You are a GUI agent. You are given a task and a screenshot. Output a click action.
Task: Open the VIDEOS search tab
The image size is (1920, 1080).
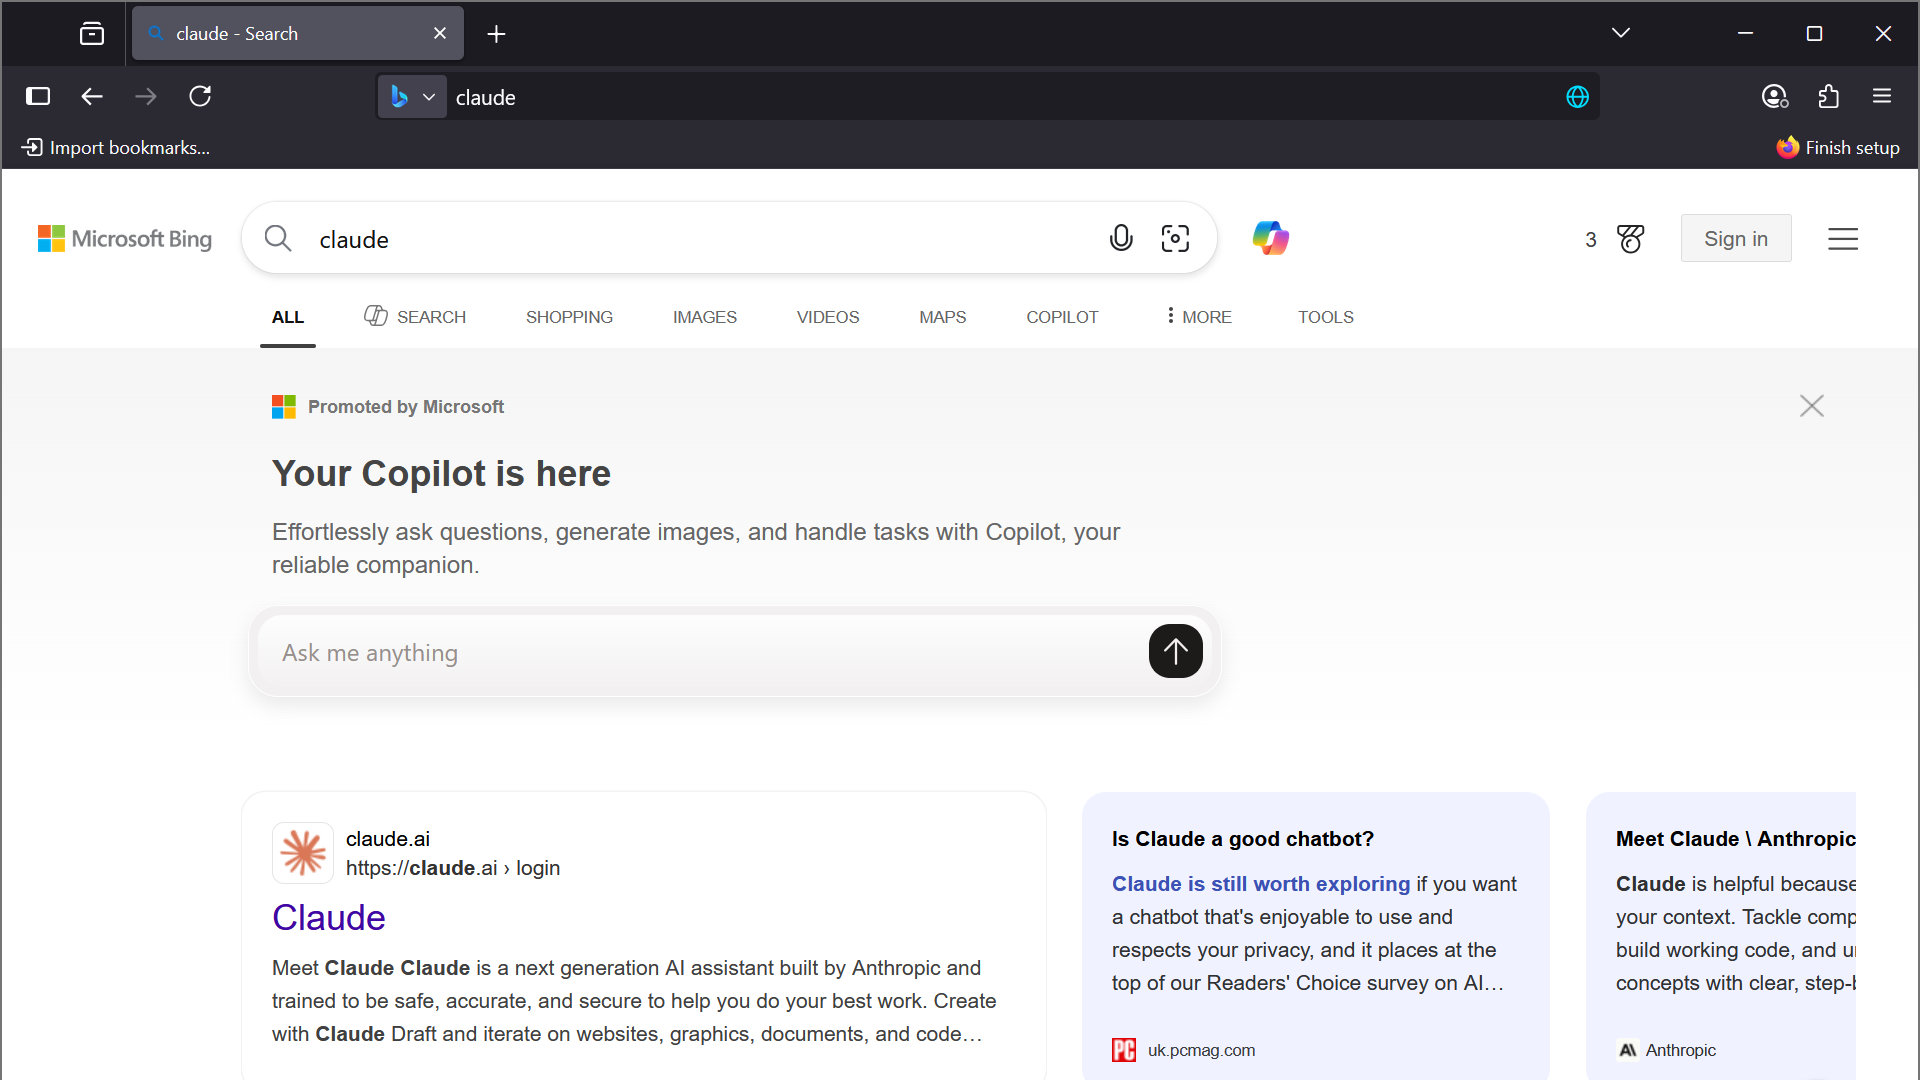coord(827,317)
